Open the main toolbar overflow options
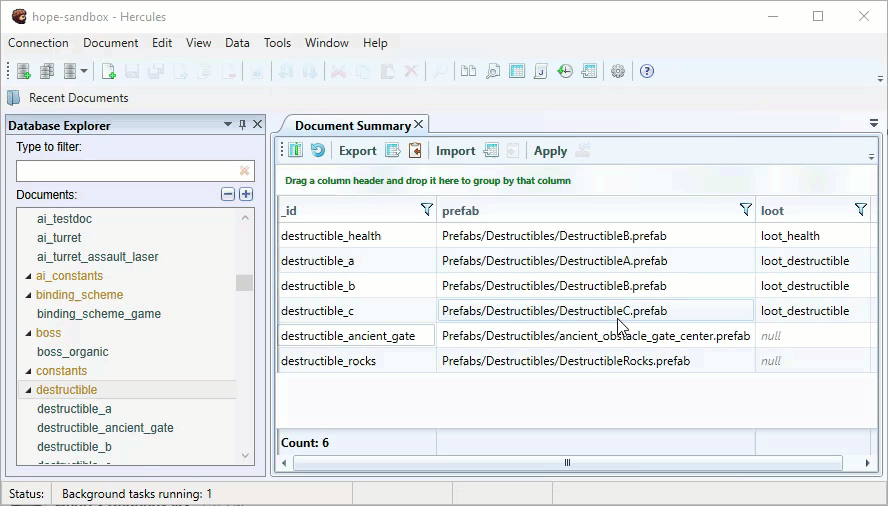888x506 pixels. (880, 79)
